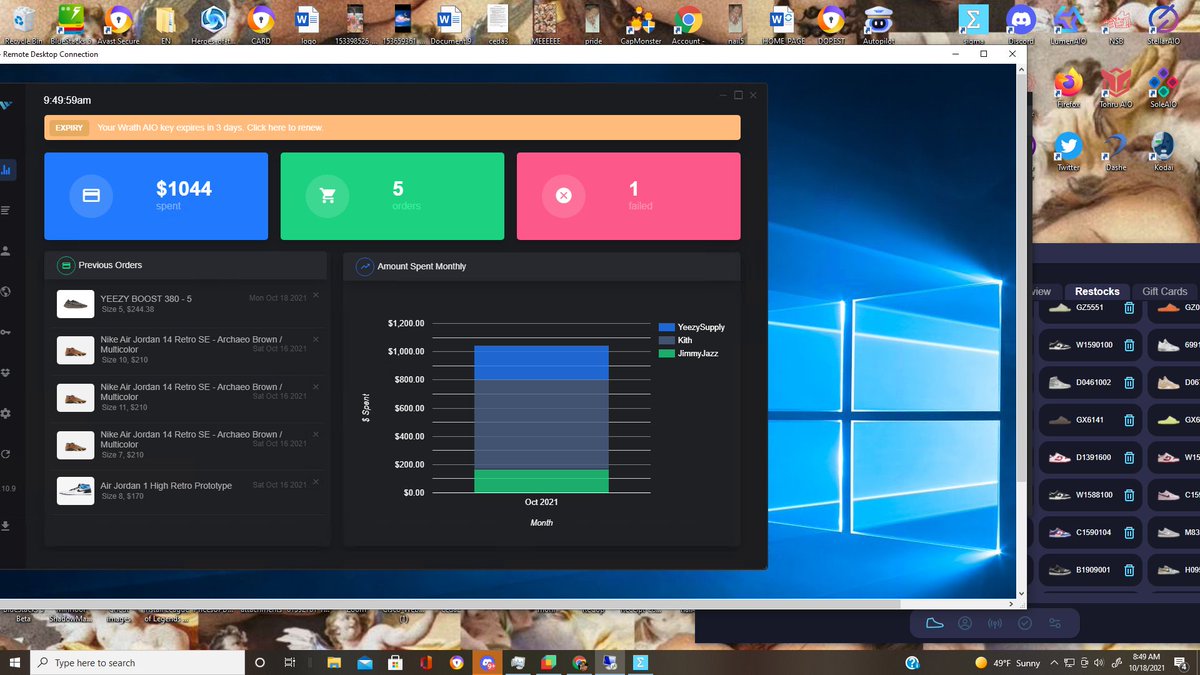This screenshot has height=675, width=1200.
Task: Open the profile icon in bottom navigation bar
Action: [965, 623]
